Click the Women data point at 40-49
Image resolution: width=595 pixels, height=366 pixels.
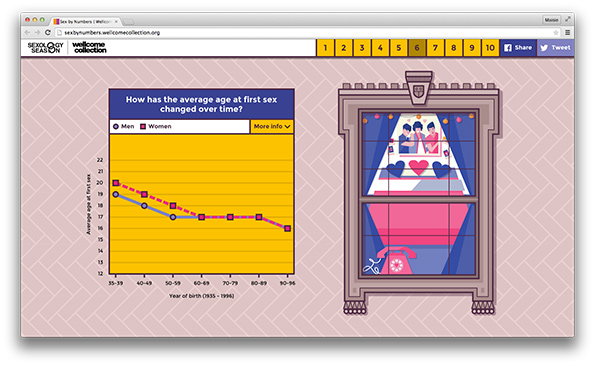point(144,194)
